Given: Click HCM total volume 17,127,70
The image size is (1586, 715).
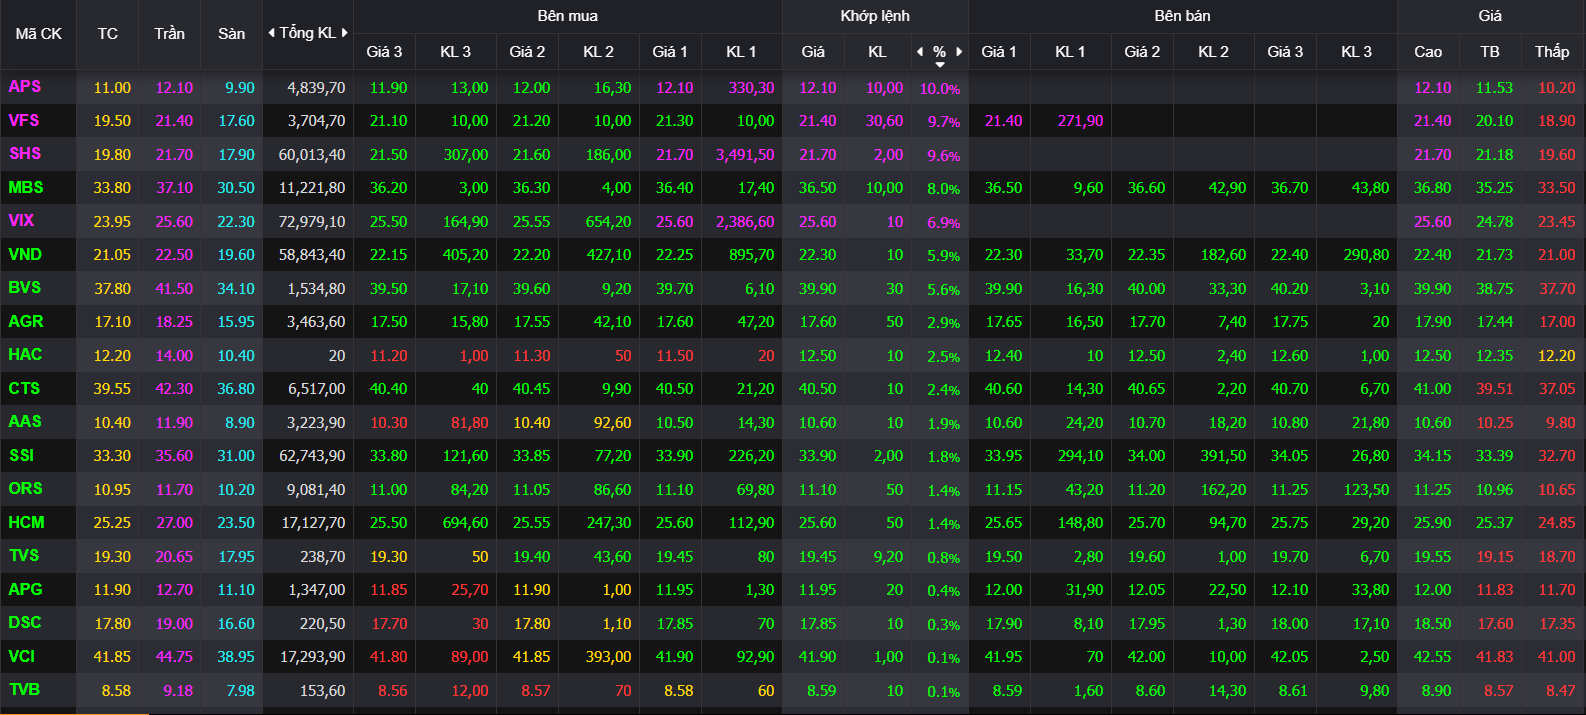Looking at the screenshot, I should pos(313,523).
